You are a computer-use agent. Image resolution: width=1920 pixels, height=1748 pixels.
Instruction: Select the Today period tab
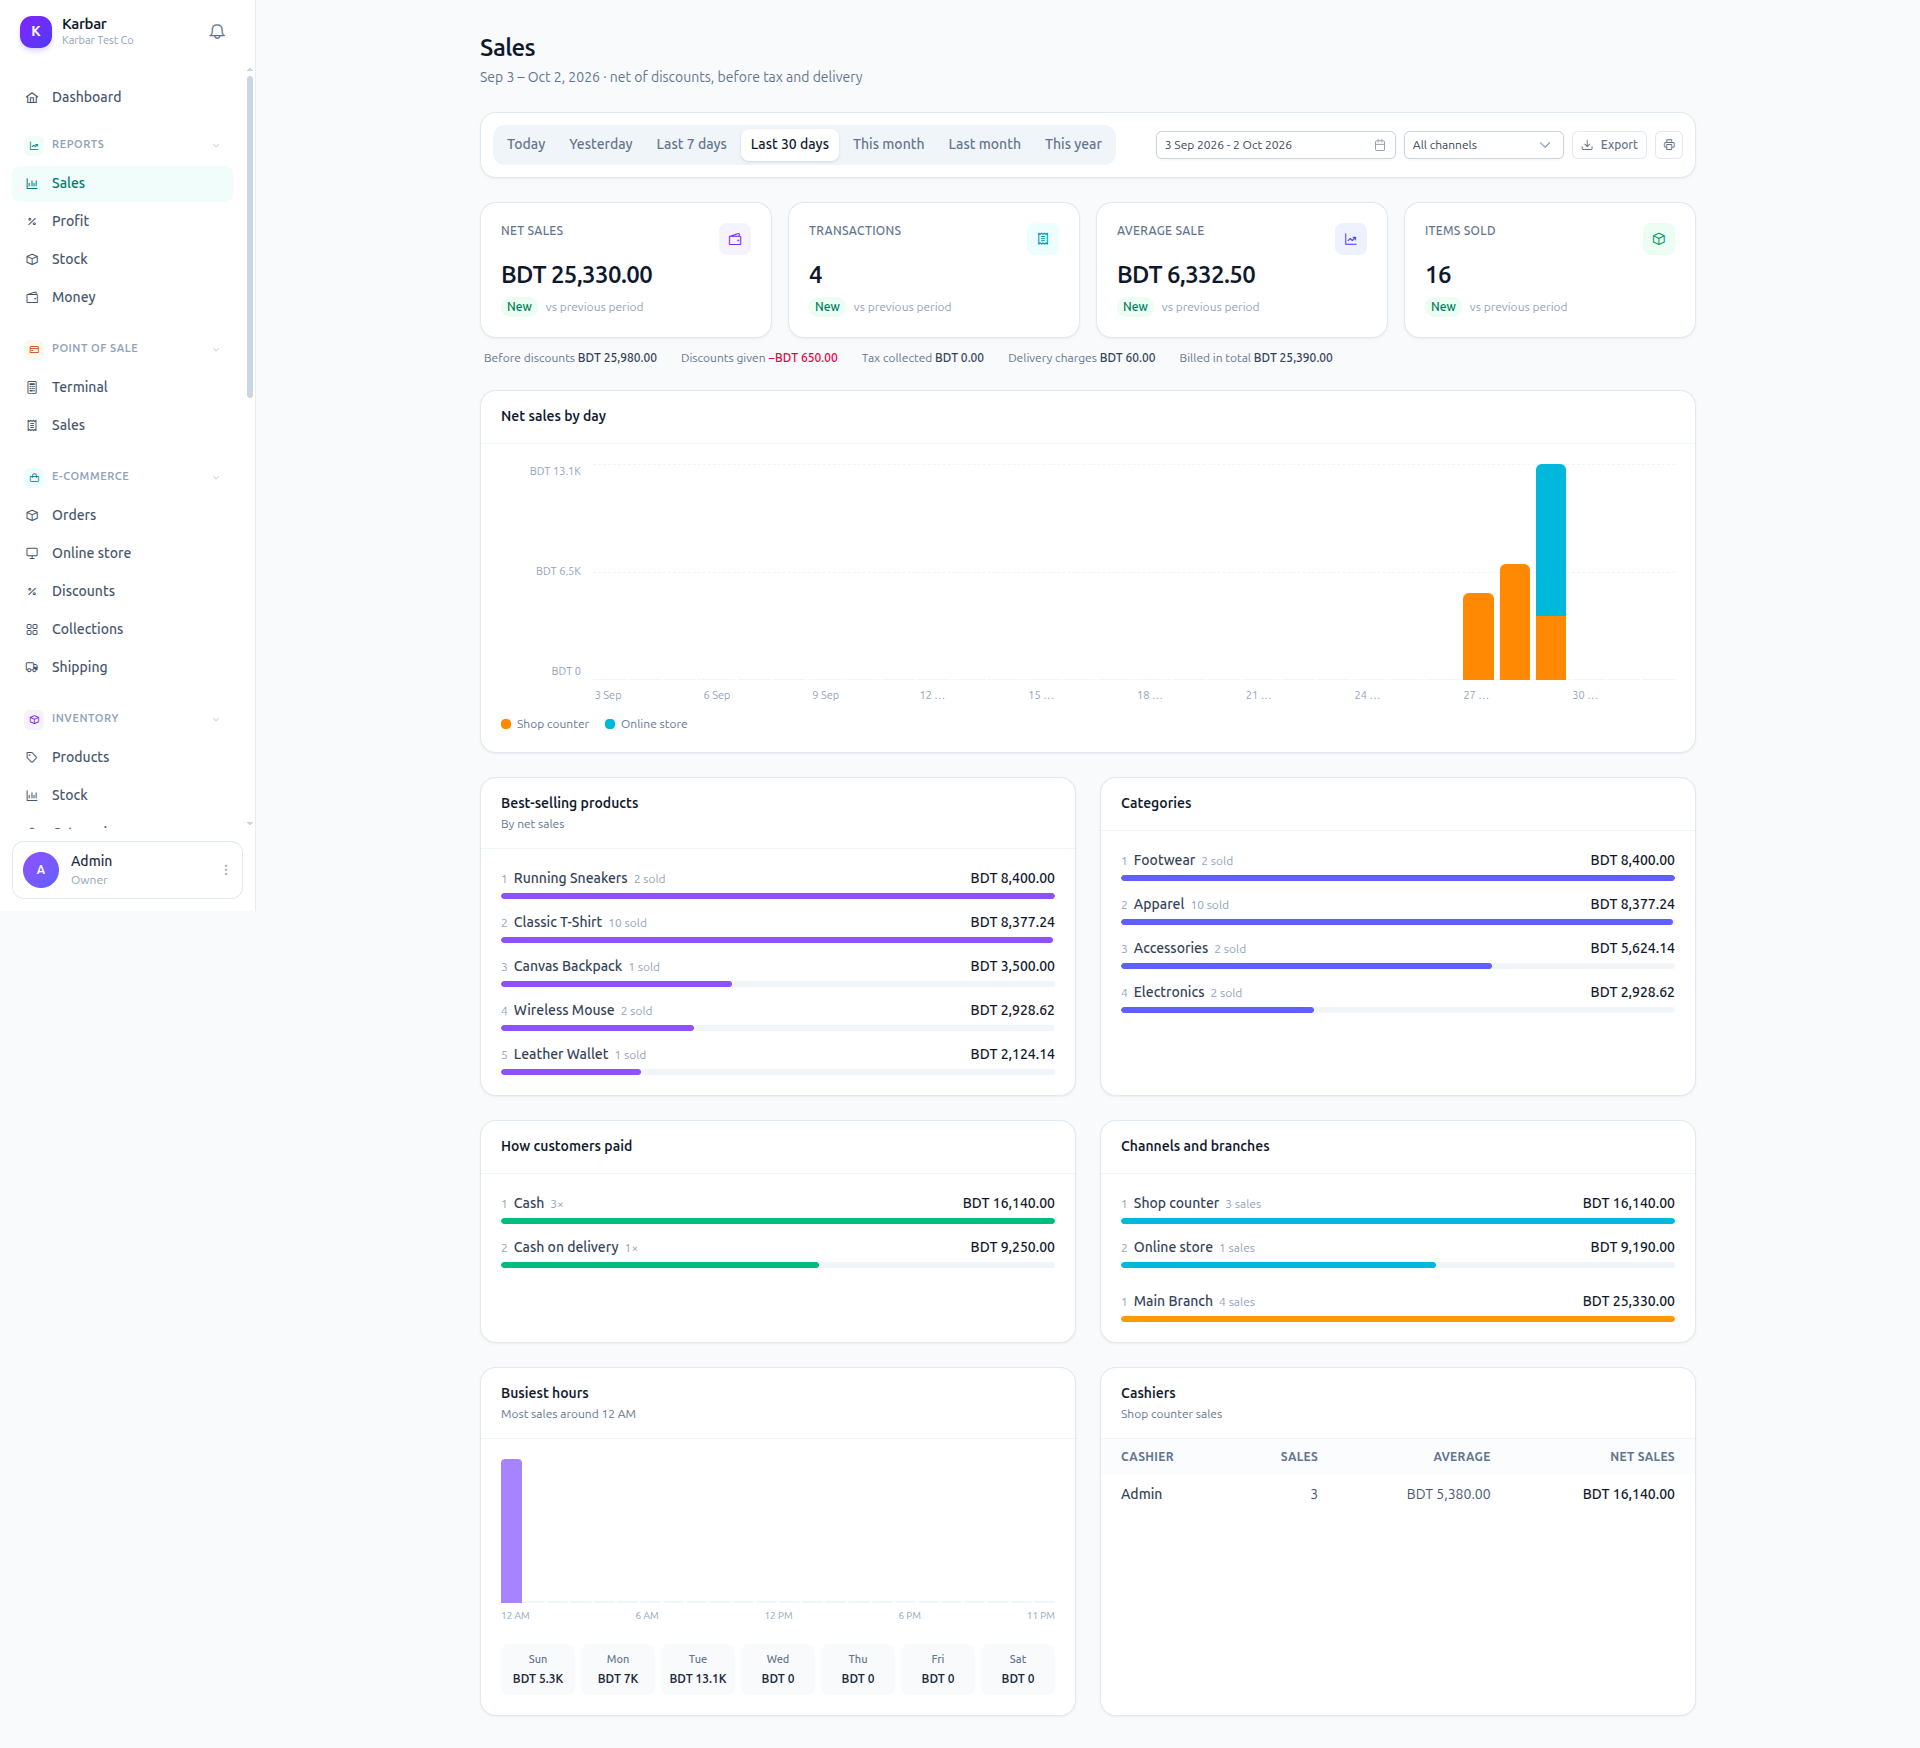point(526,144)
